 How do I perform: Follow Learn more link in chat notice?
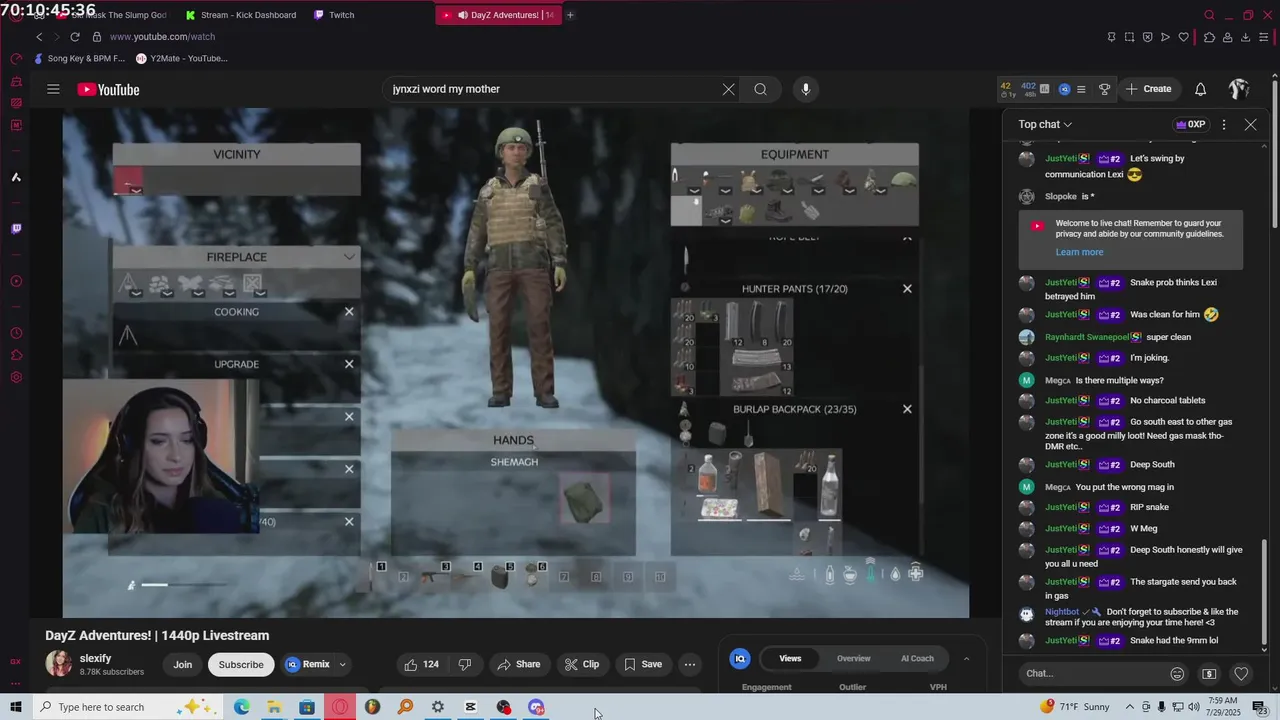[1079, 252]
